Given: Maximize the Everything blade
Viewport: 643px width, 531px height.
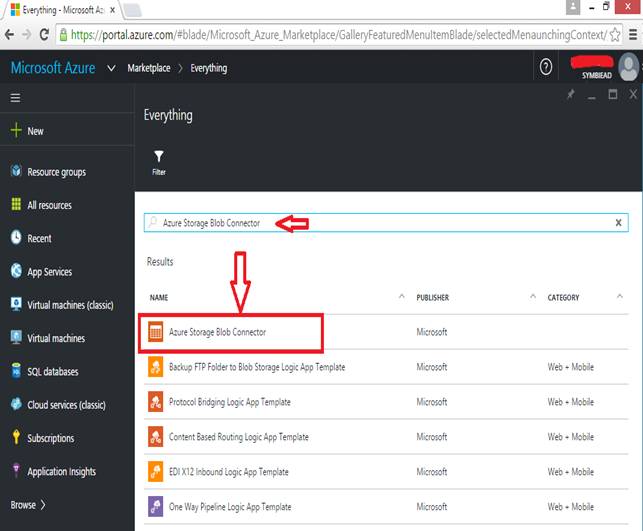Looking at the screenshot, I should [x=613, y=95].
